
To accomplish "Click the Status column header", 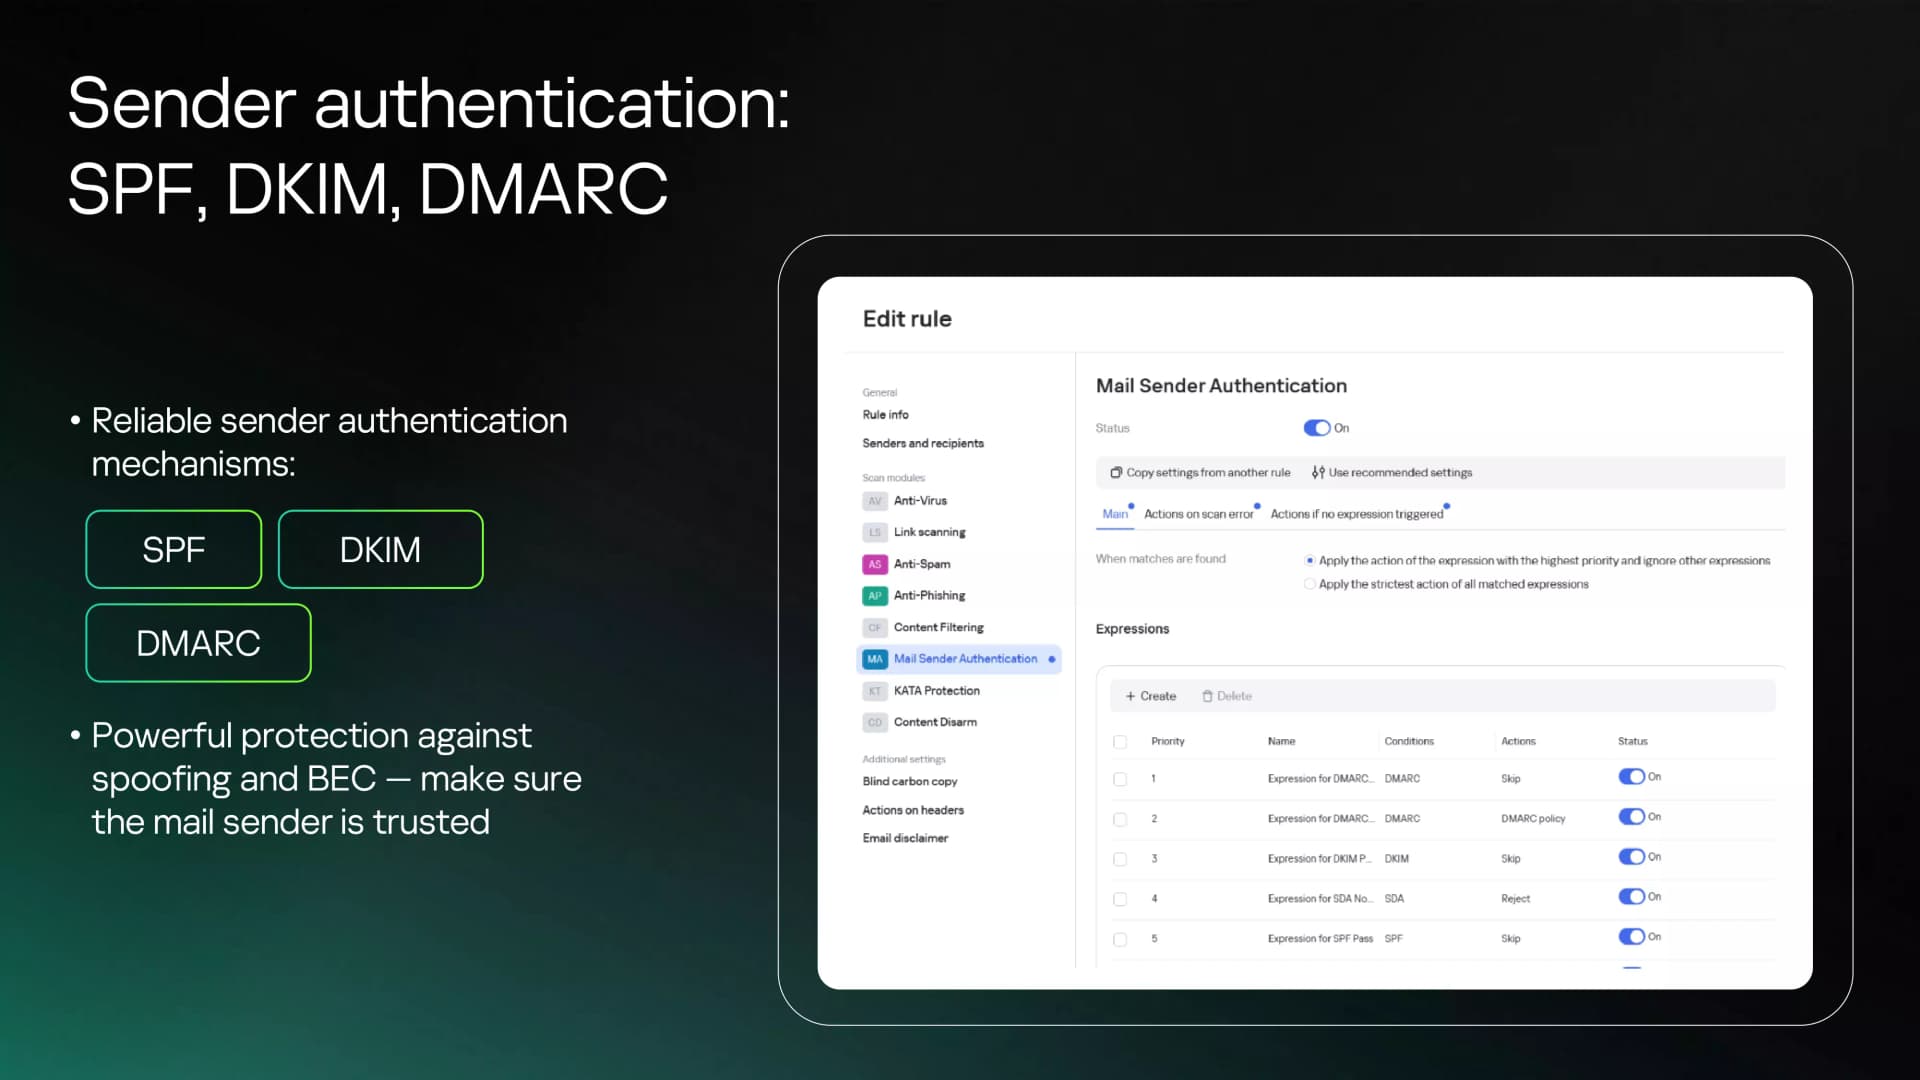I will (x=1632, y=742).
